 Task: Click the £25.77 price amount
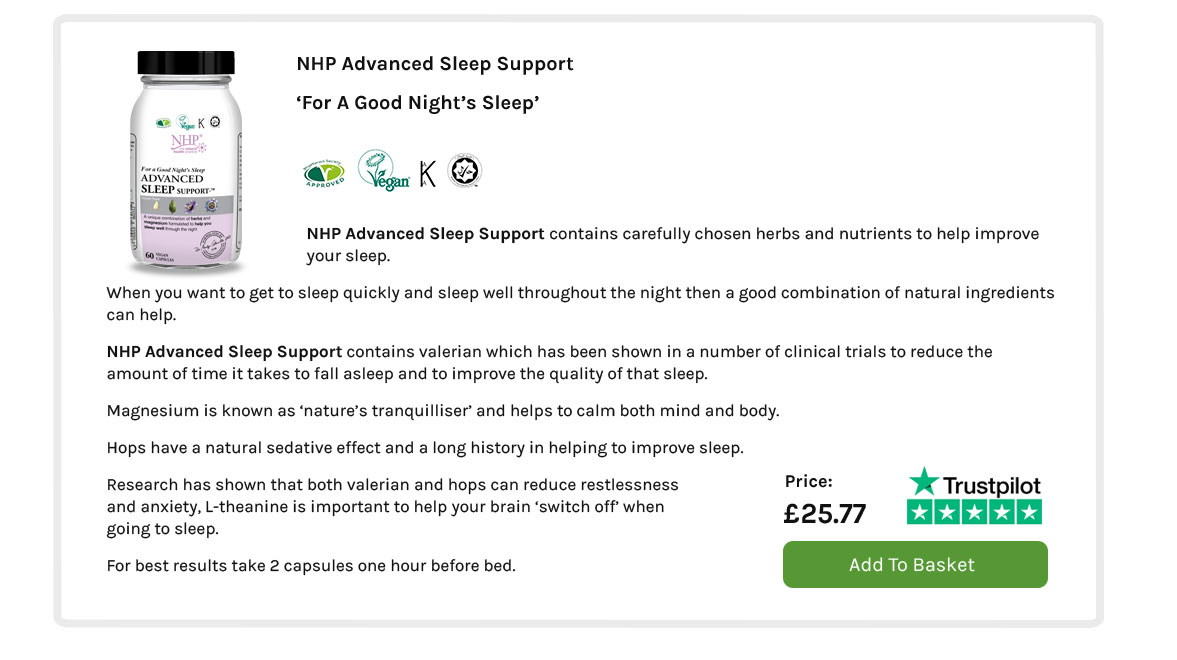click(824, 514)
